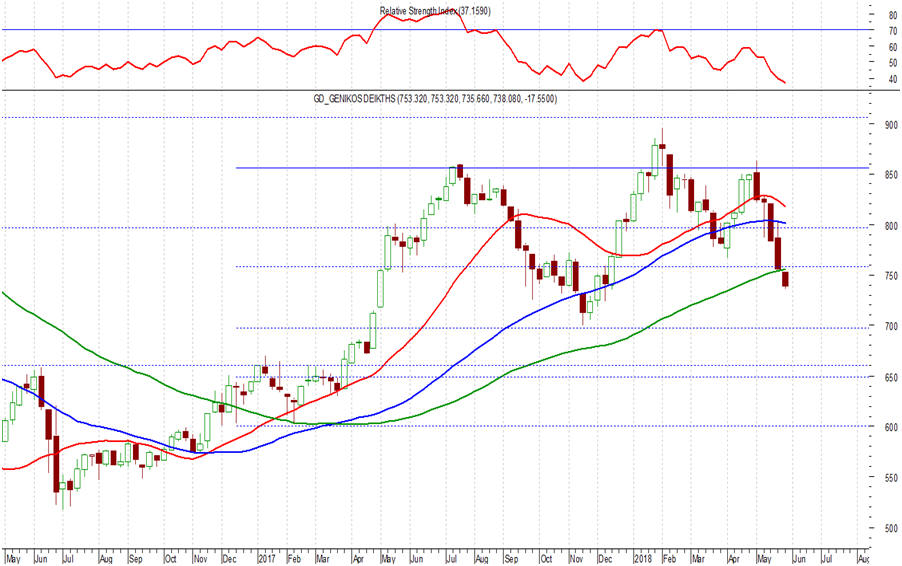Image resolution: width=902 pixels, height=566 pixels.
Task: Click the Dec label just before 2018
Action: (x=605, y=559)
